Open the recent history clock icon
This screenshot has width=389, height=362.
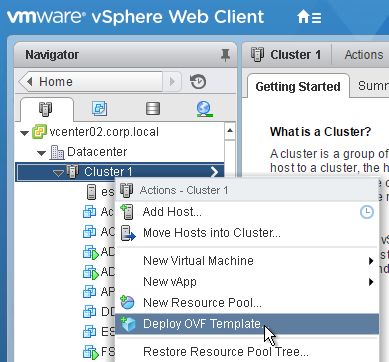pyautogui.click(x=198, y=82)
